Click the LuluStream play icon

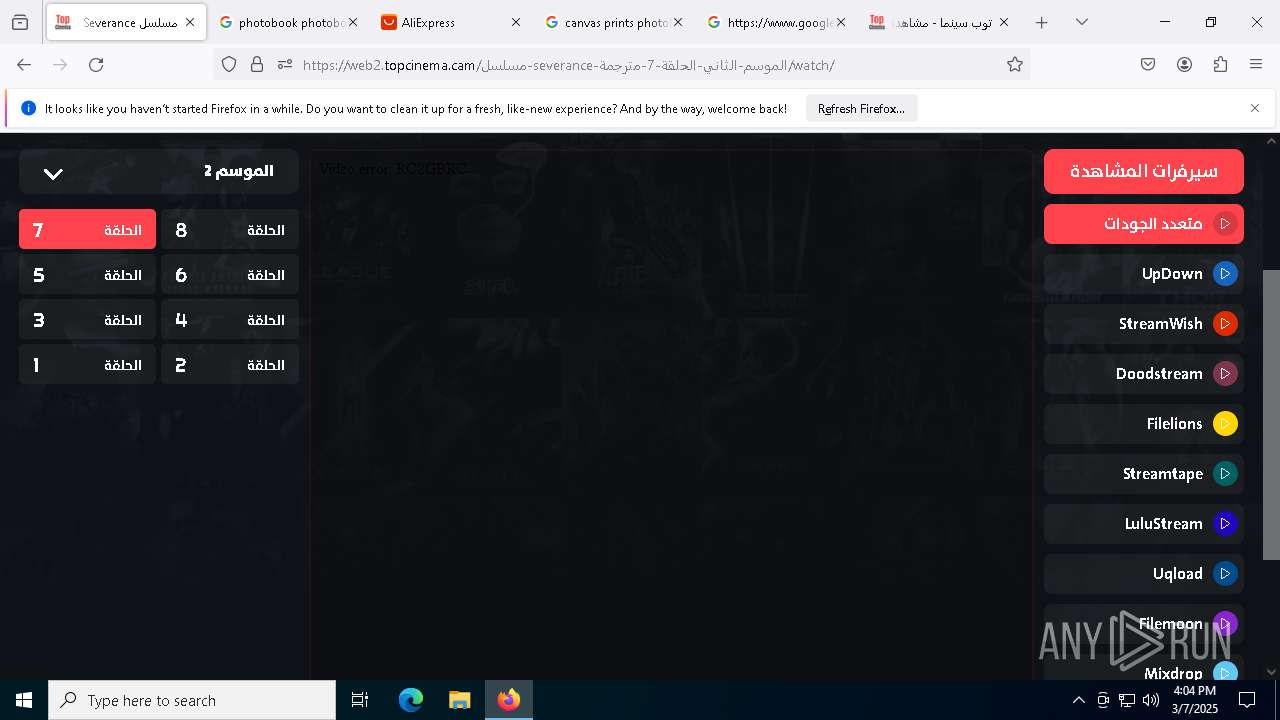[x=1225, y=524]
